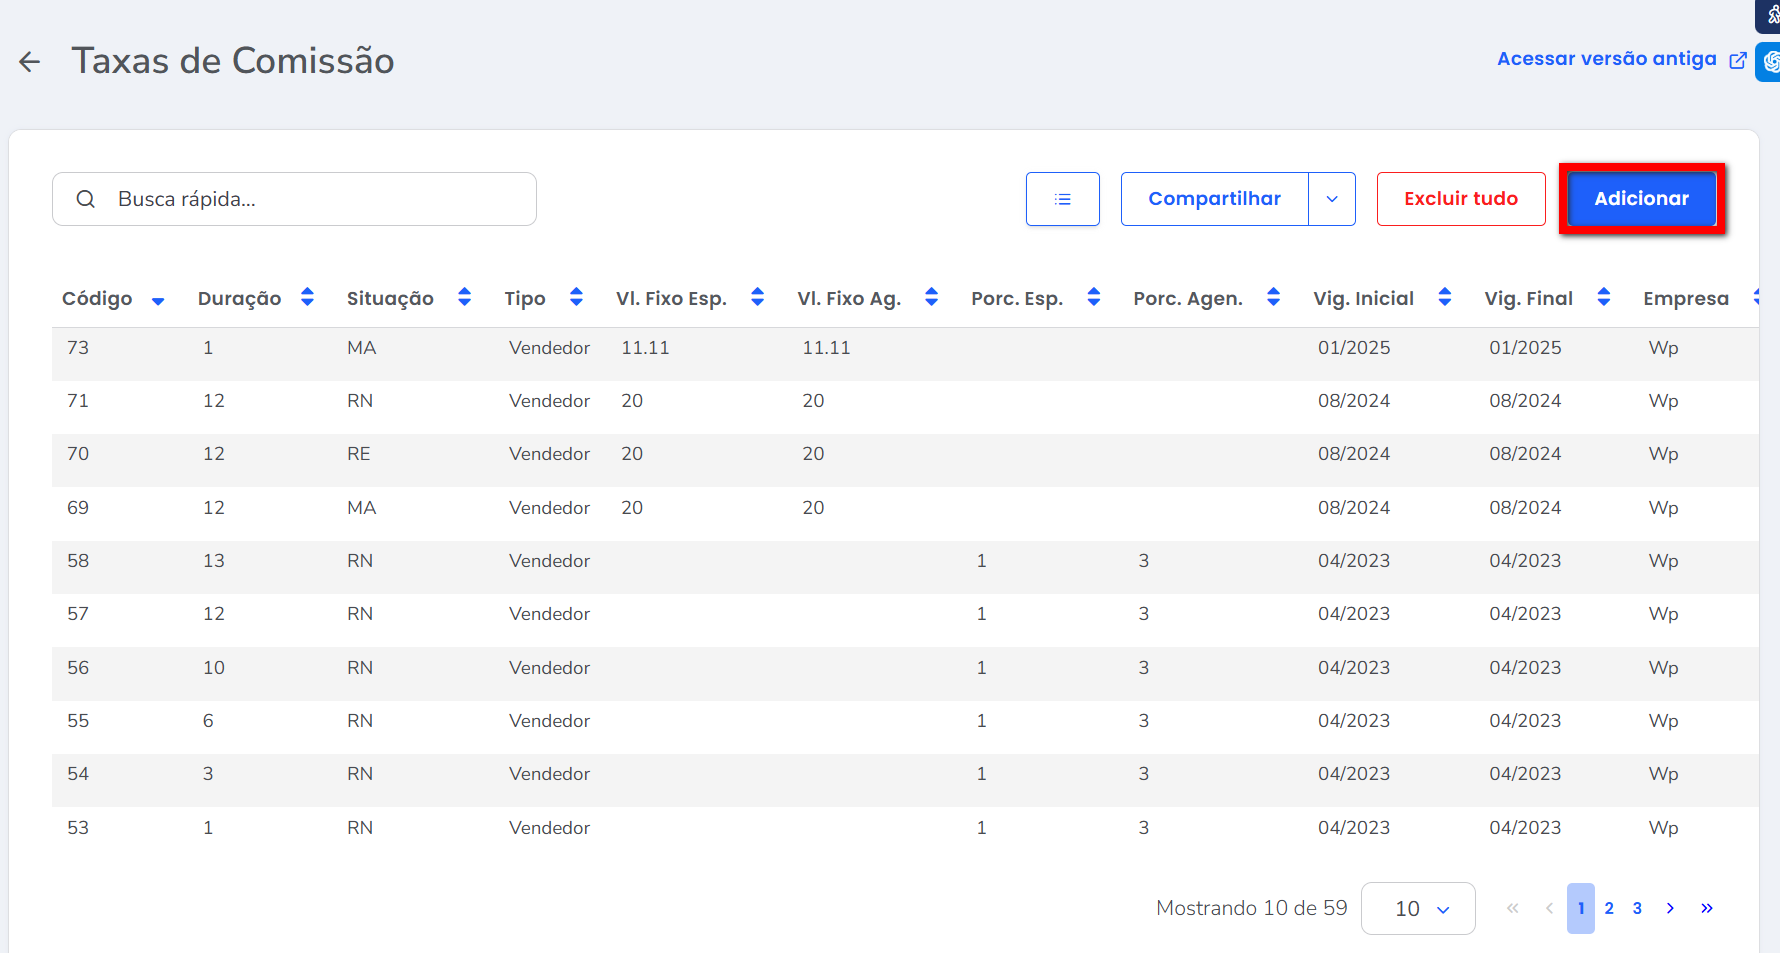Sort by Código column arrow
This screenshot has width=1780, height=953.
[x=158, y=300]
